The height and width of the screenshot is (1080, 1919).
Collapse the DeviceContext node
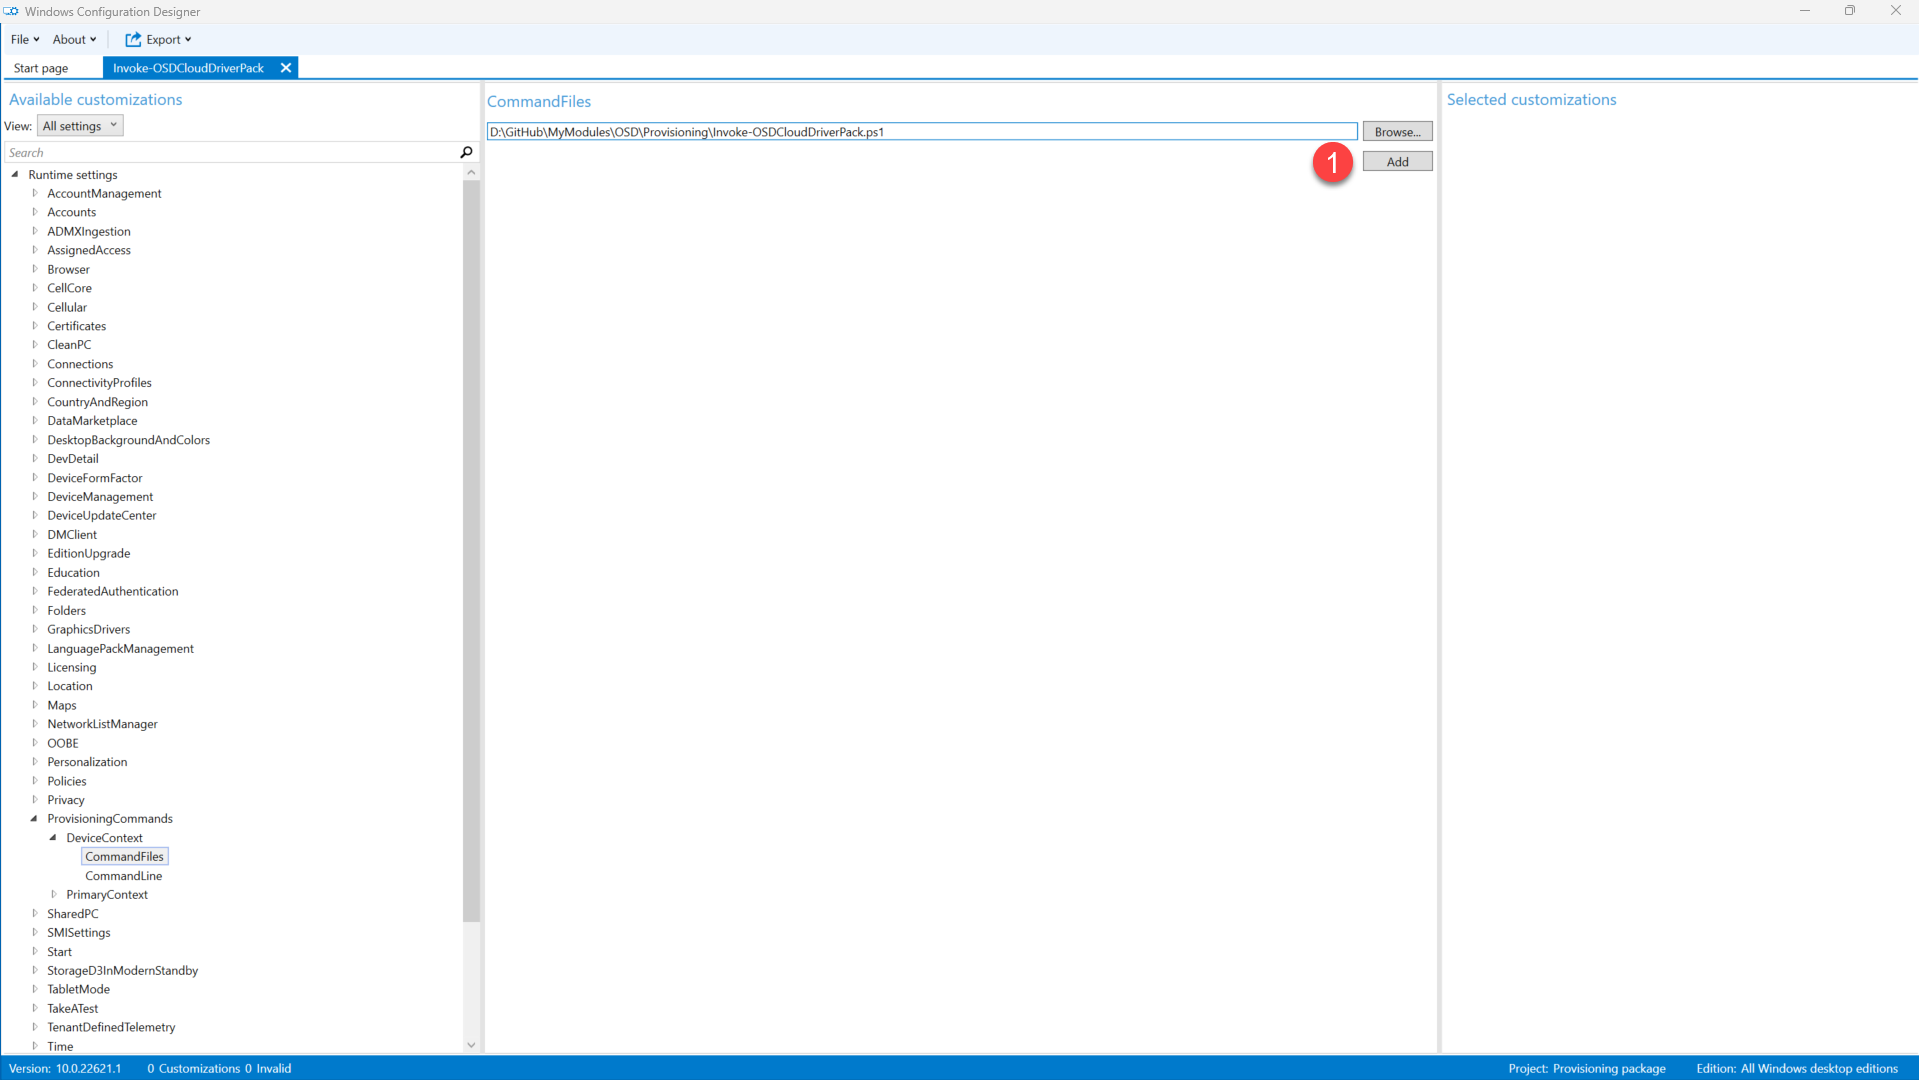(53, 837)
